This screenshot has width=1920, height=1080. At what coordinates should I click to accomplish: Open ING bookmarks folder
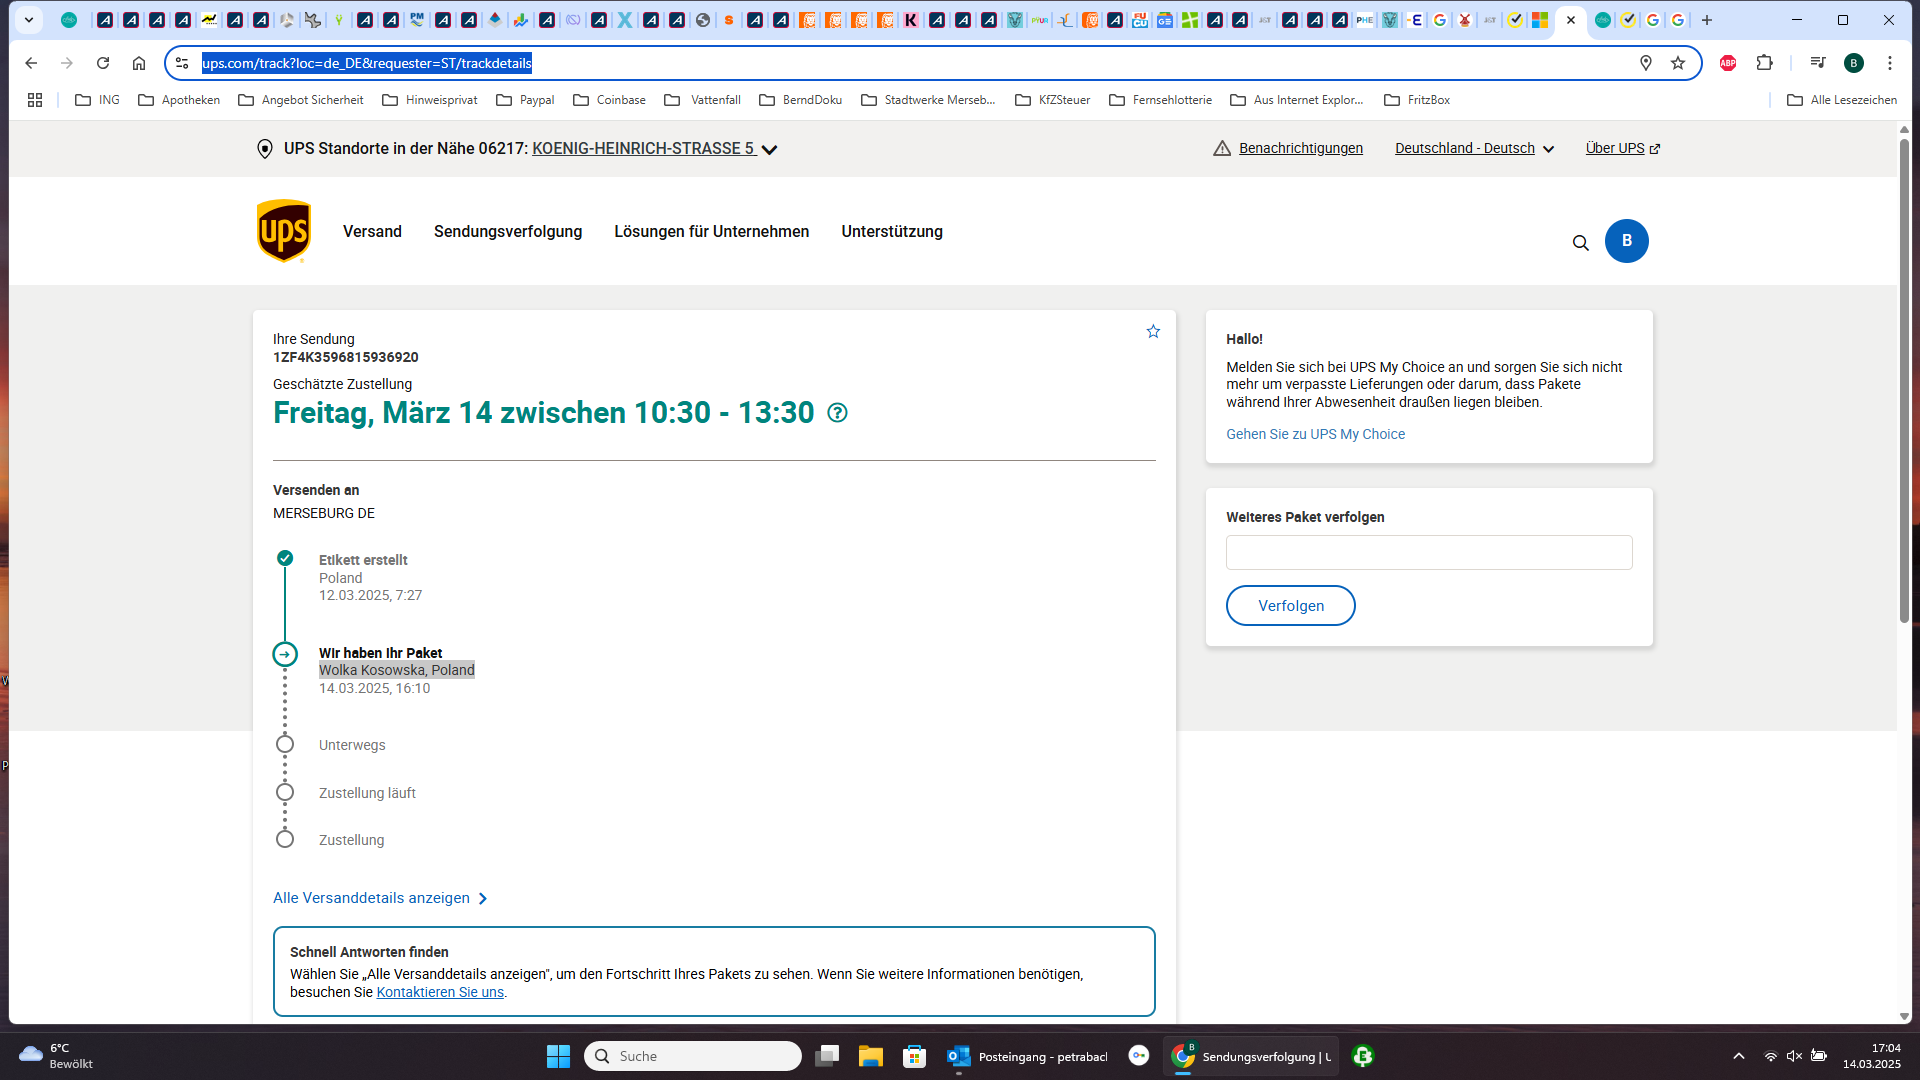98,100
